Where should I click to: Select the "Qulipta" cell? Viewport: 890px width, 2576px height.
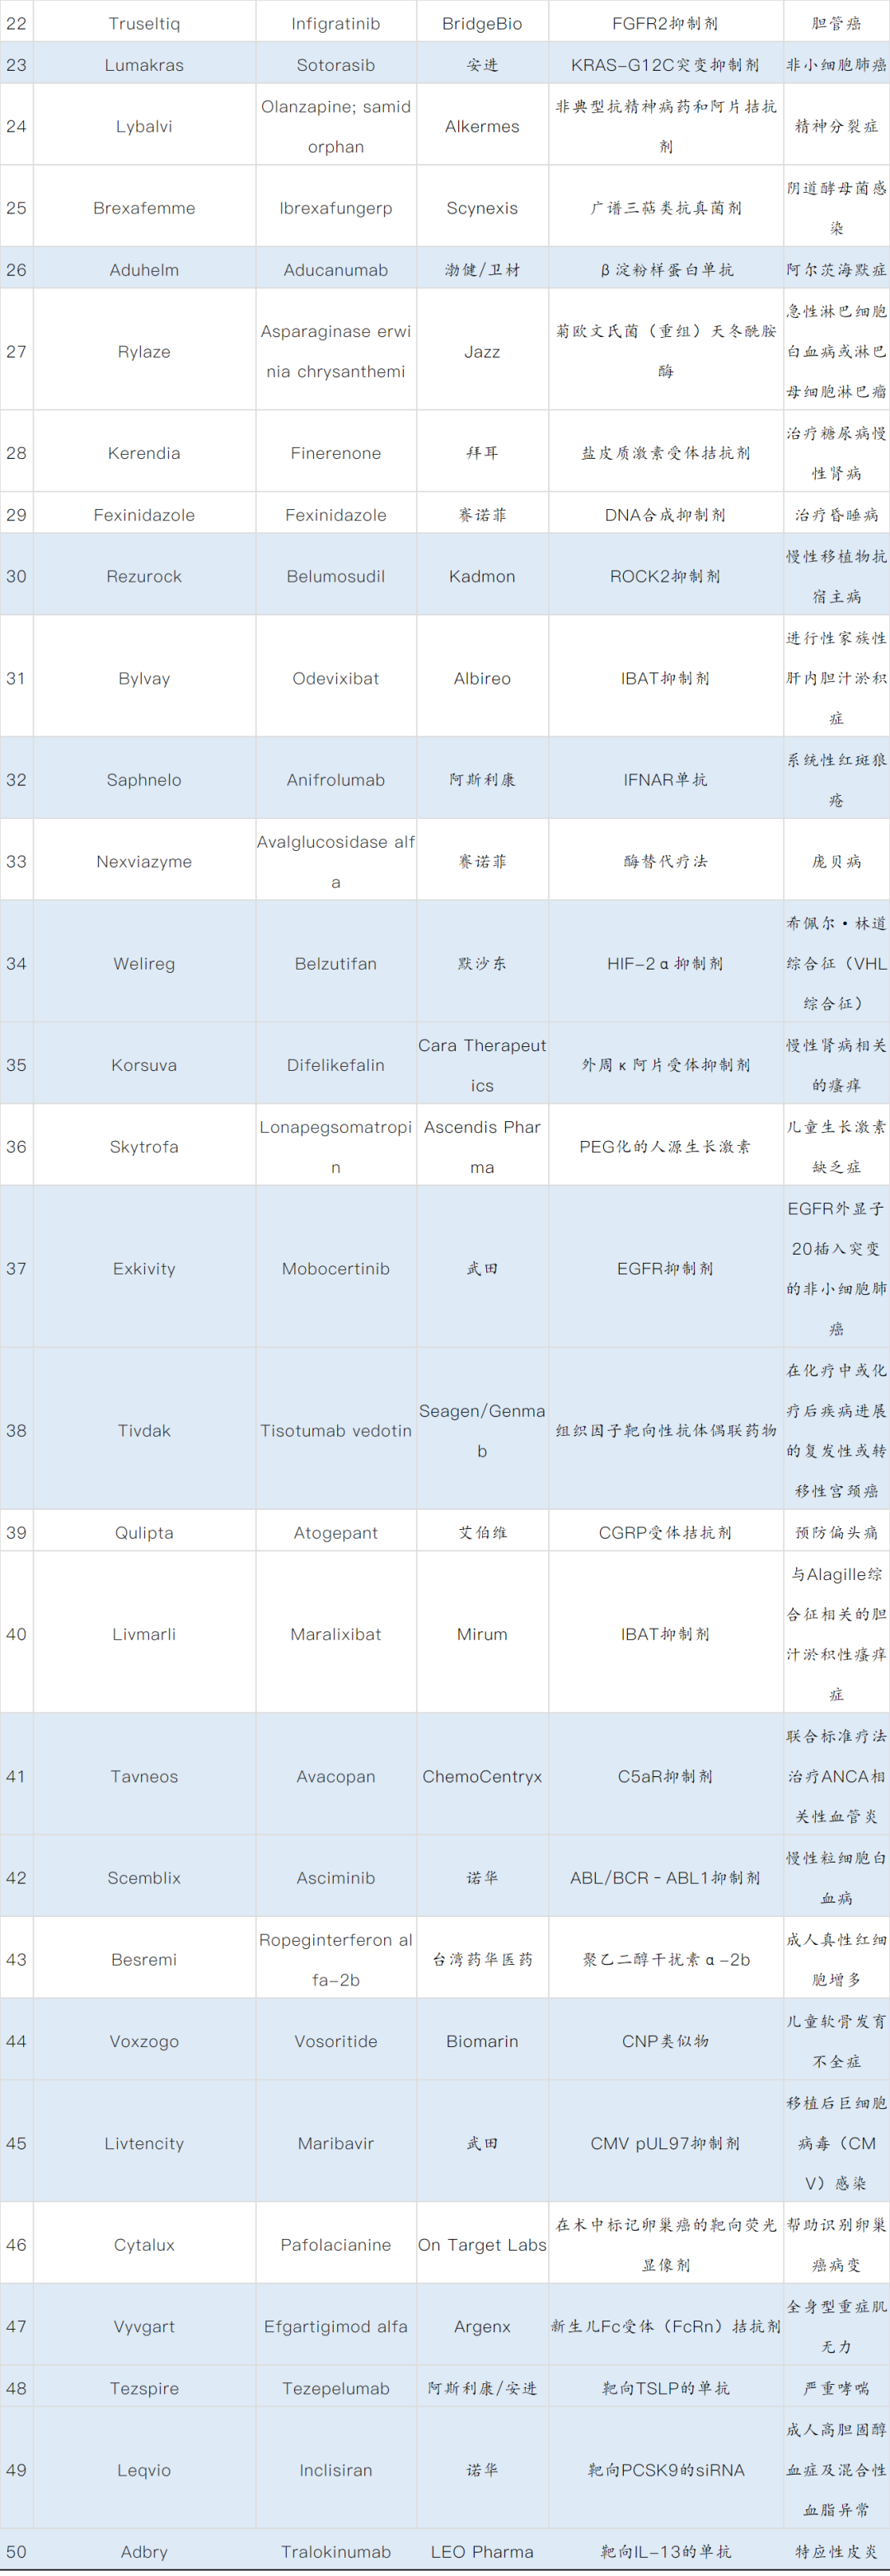click(144, 1532)
